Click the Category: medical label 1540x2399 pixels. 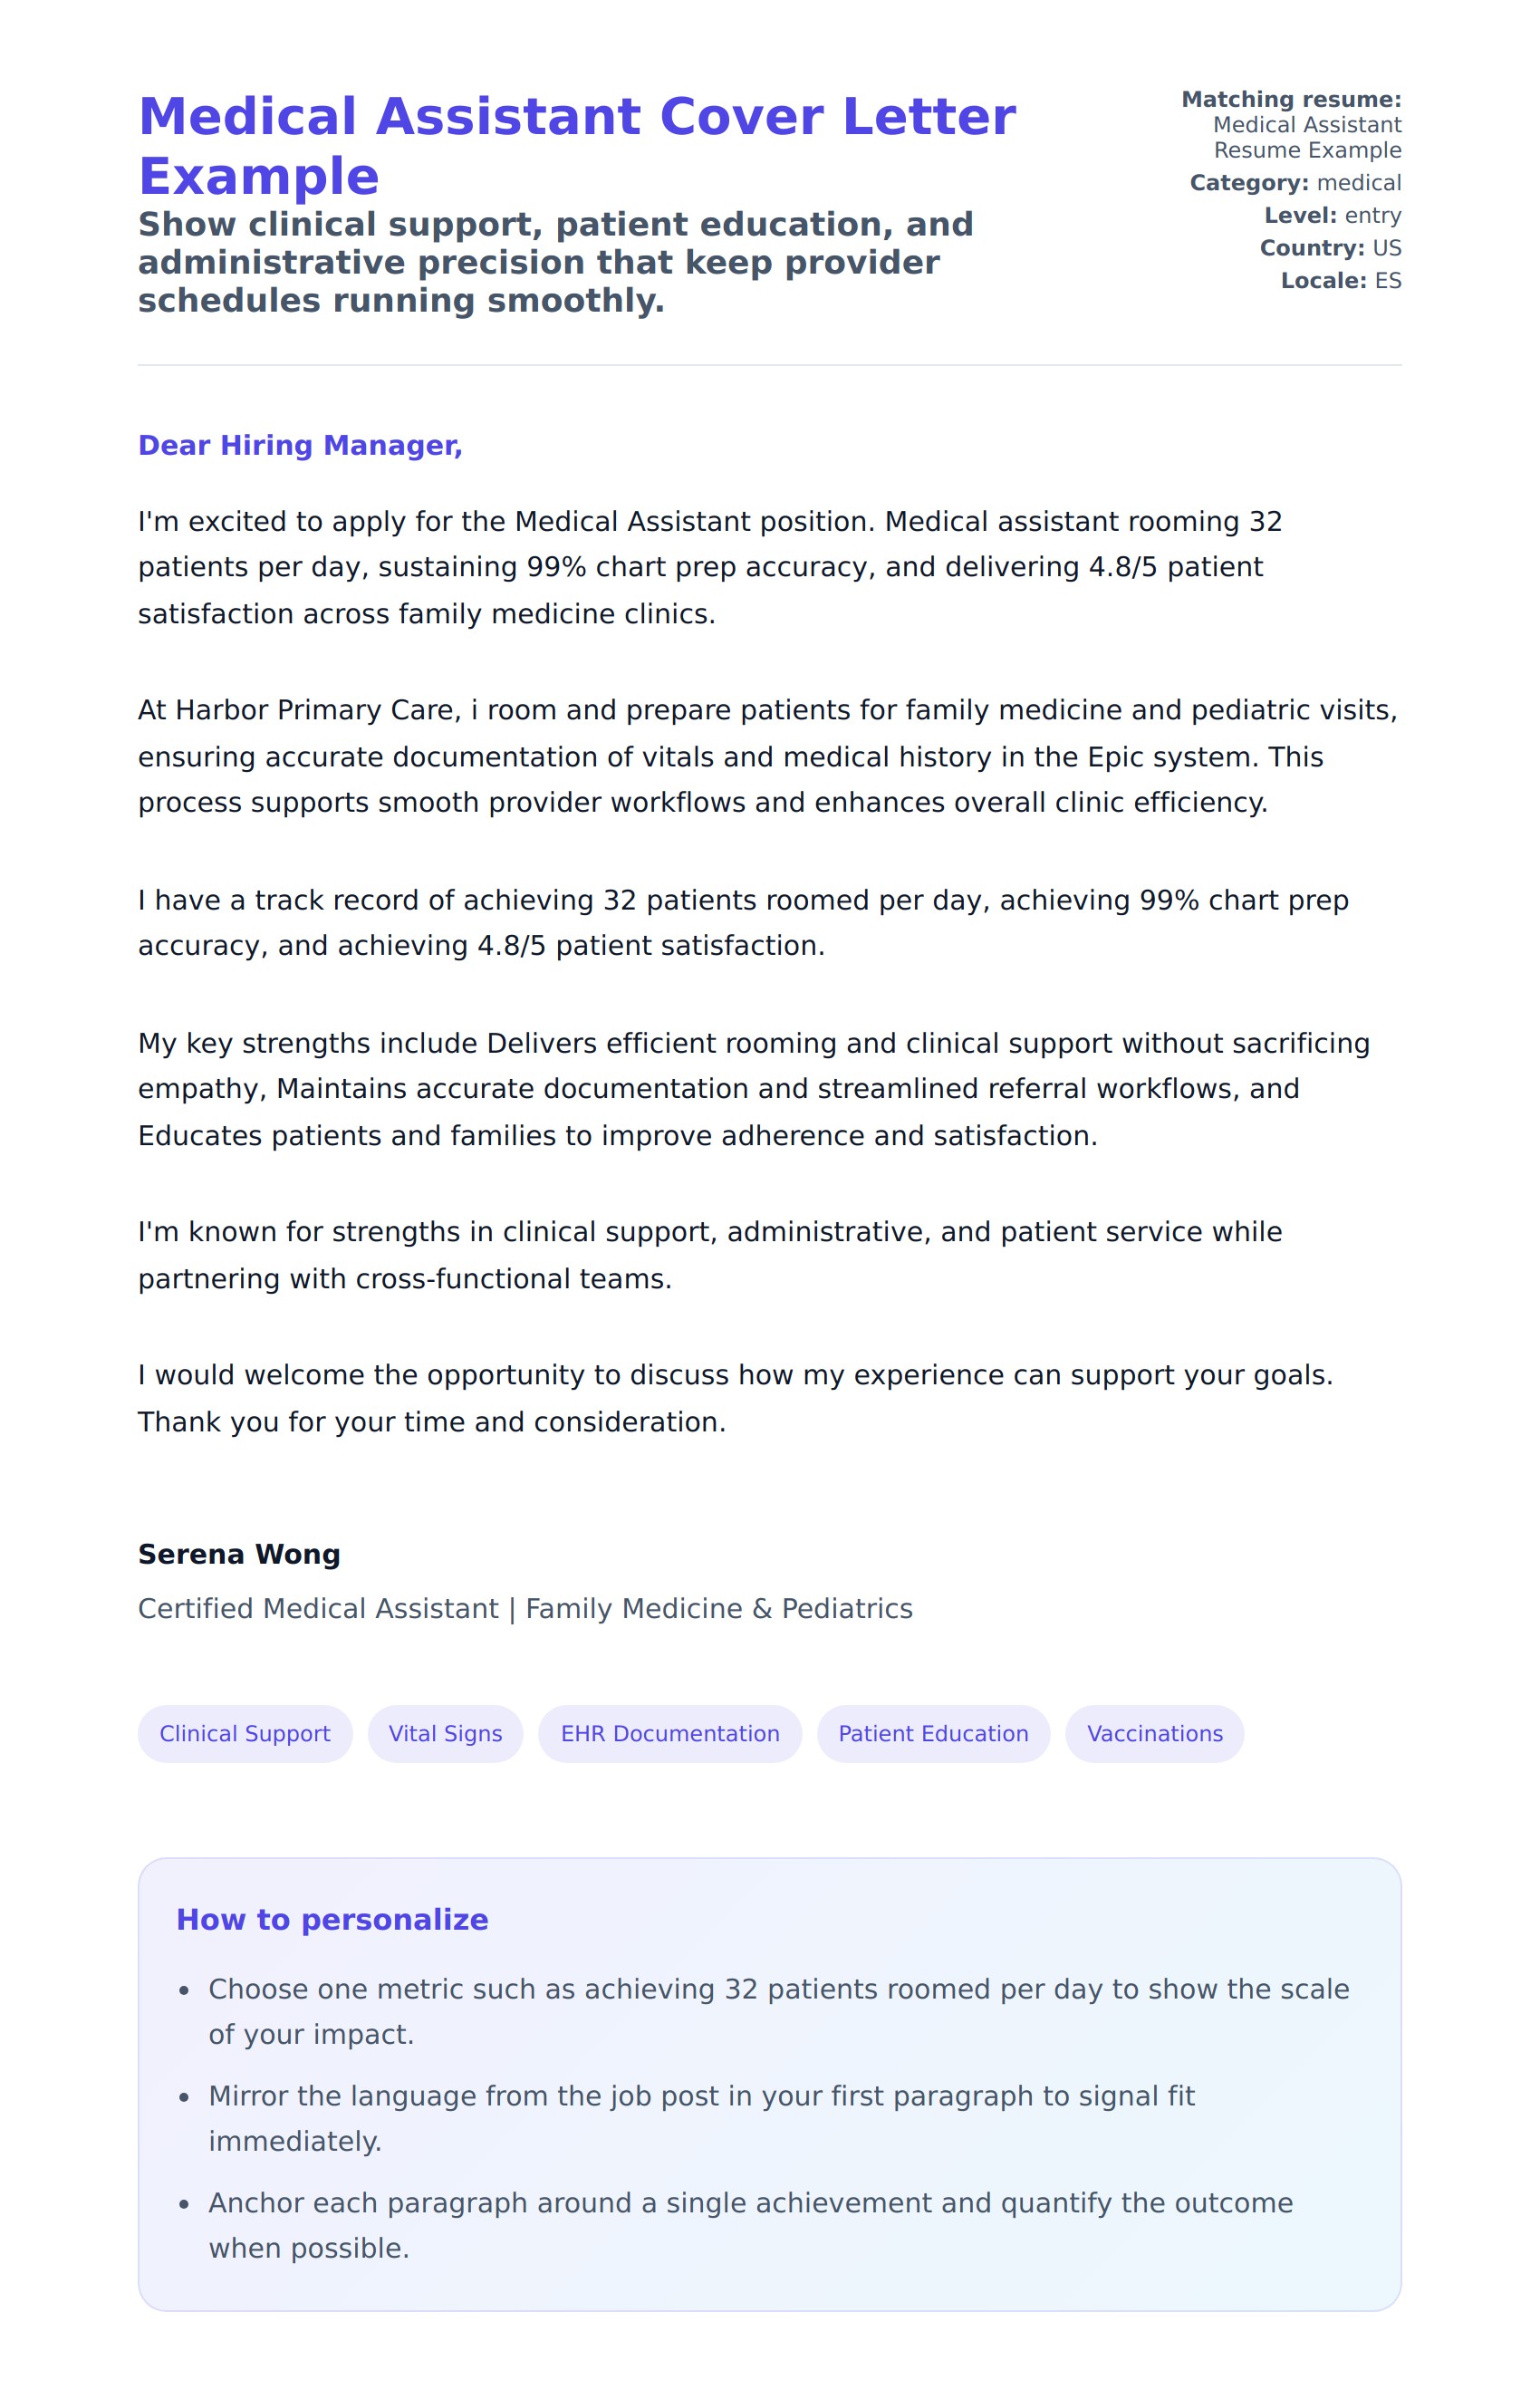[x=1295, y=183]
